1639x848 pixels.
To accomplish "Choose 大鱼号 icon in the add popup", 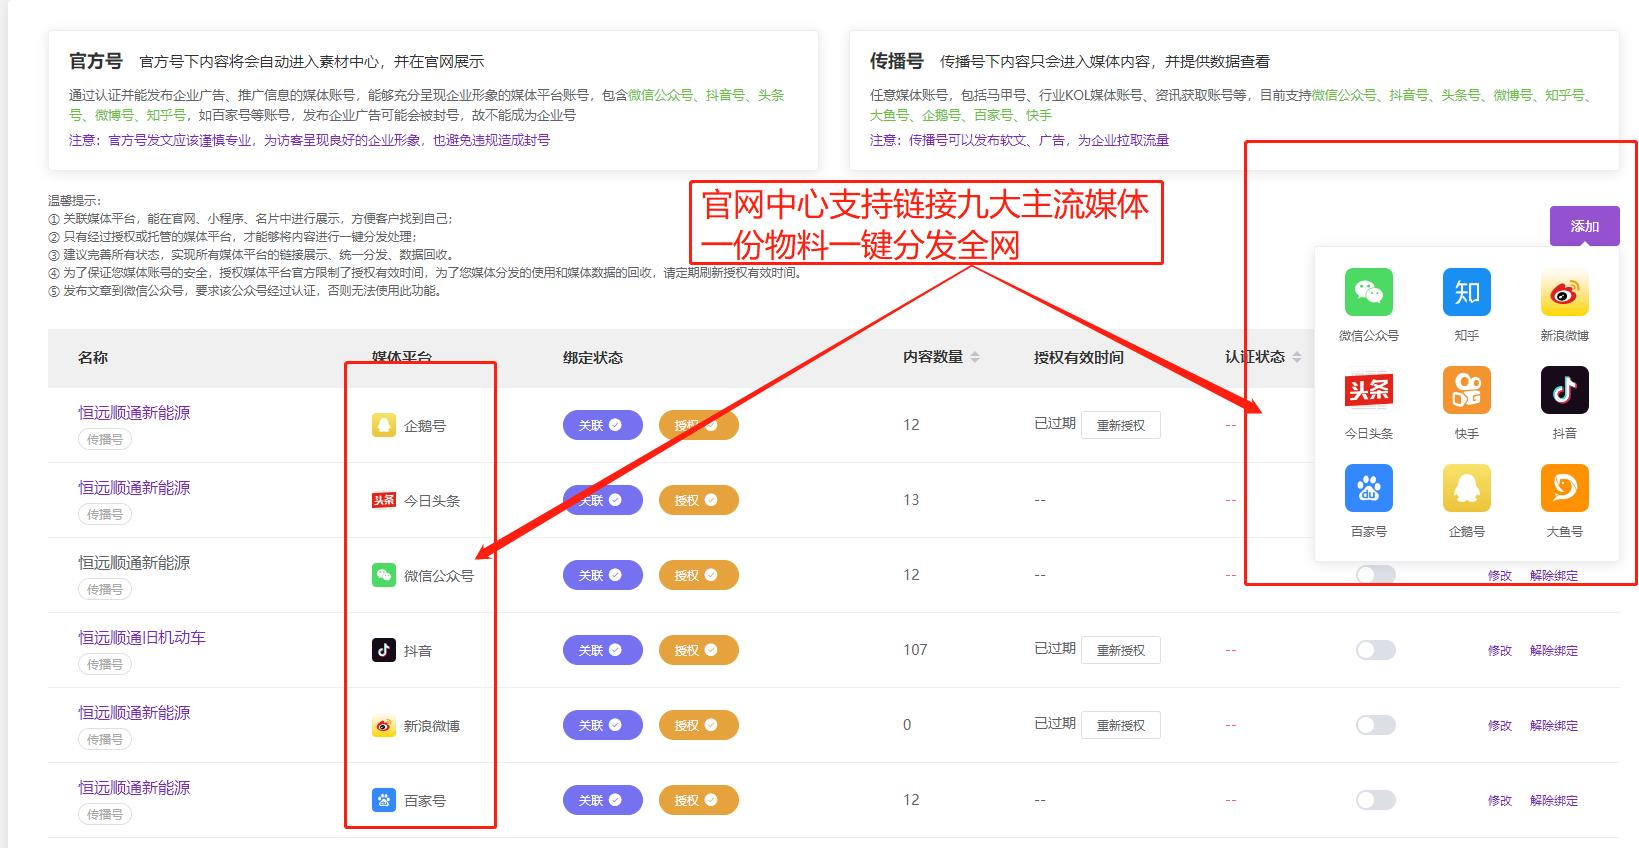I will point(1564,488).
